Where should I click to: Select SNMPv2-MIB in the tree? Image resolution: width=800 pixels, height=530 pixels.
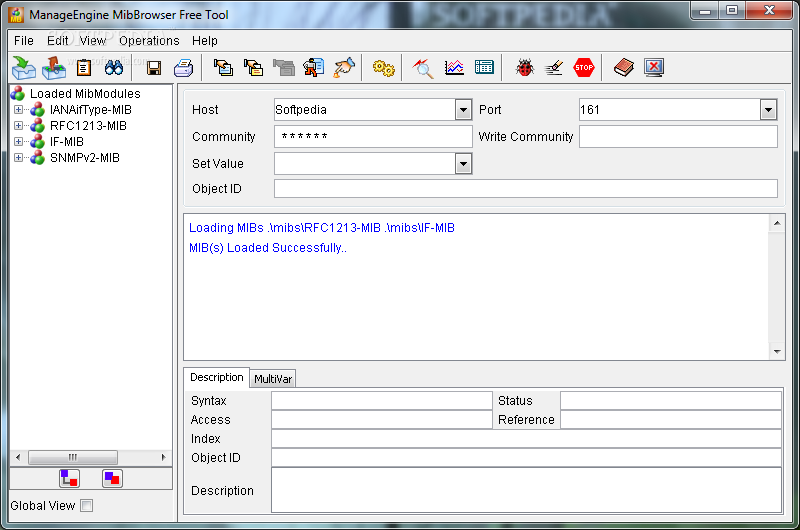point(84,158)
